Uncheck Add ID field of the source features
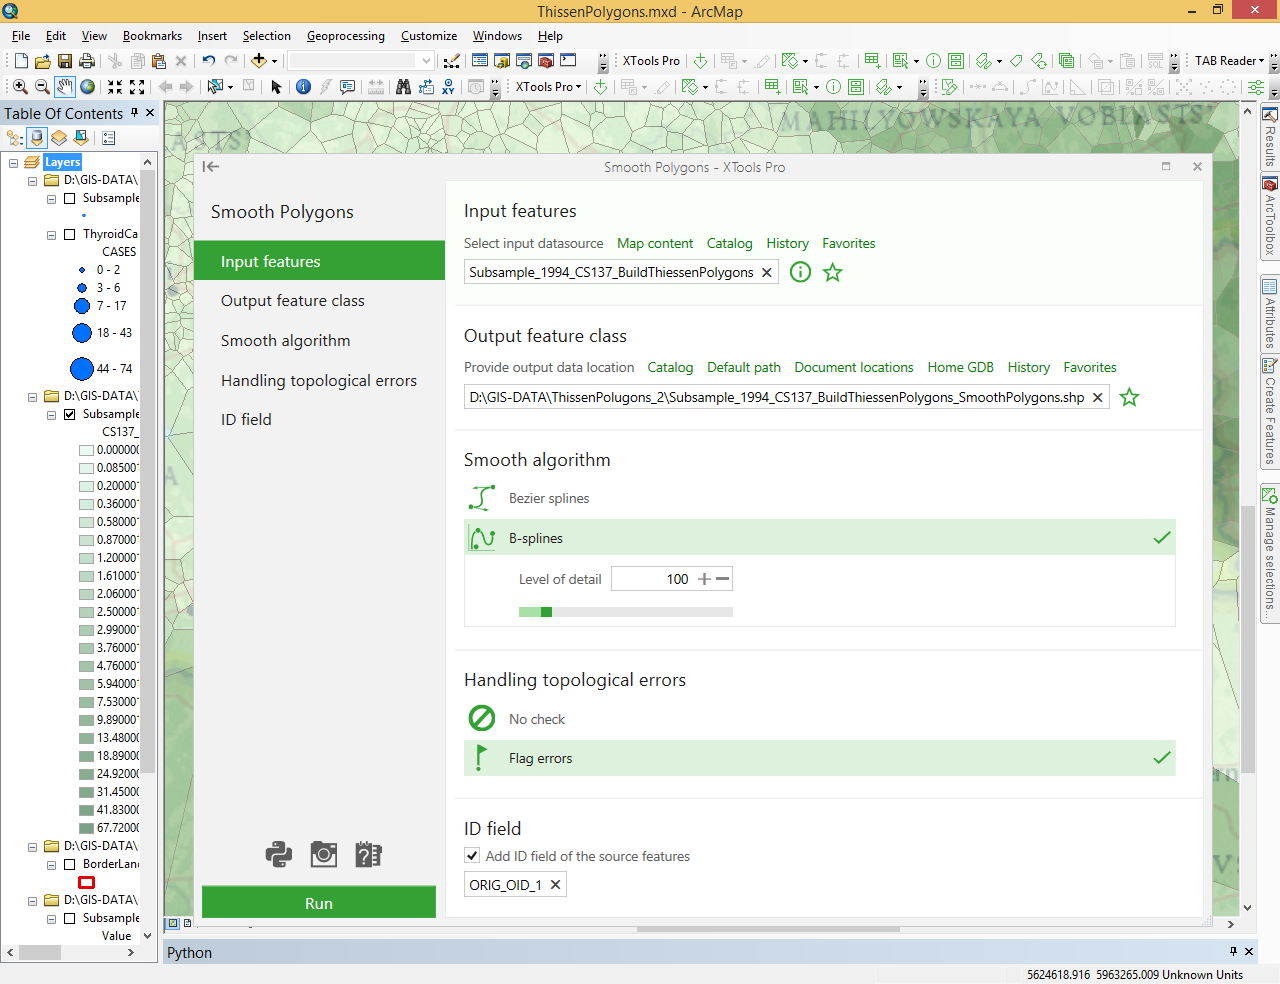The width and height of the screenshot is (1280, 984). (472, 856)
